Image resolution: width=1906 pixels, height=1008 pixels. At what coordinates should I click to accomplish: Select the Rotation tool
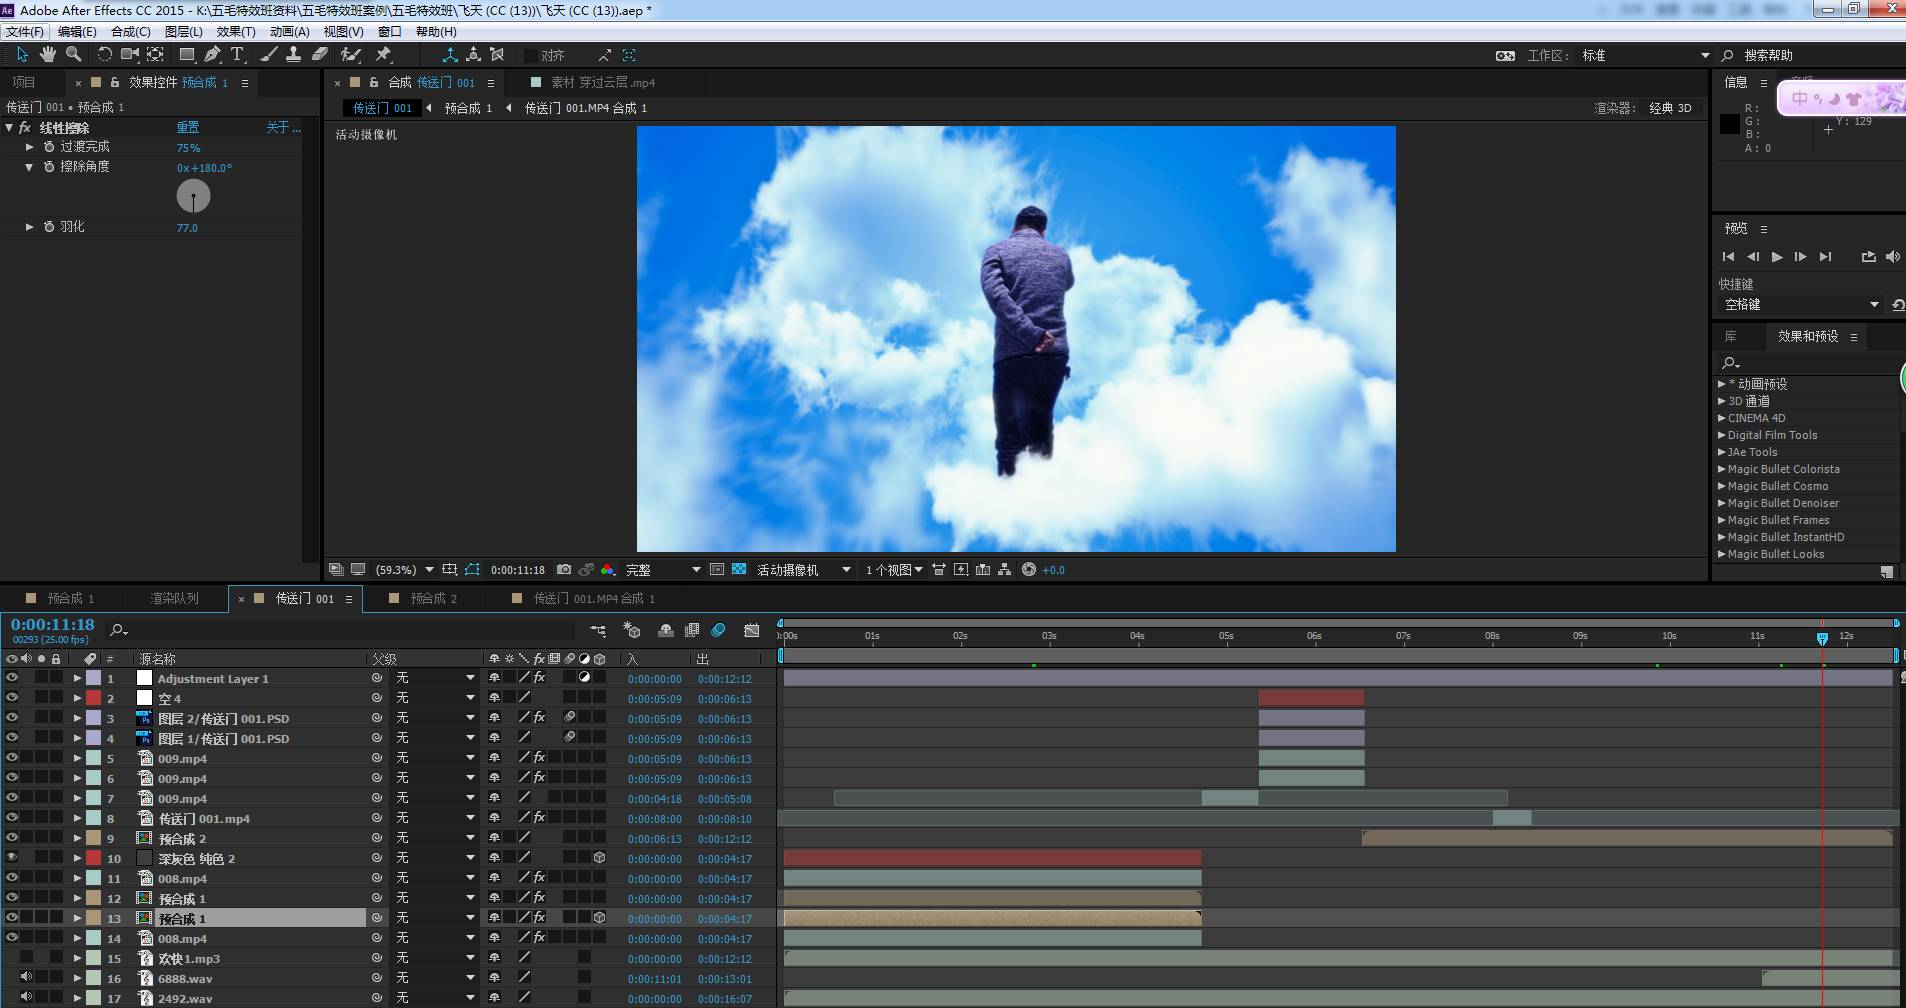(x=104, y=55)
